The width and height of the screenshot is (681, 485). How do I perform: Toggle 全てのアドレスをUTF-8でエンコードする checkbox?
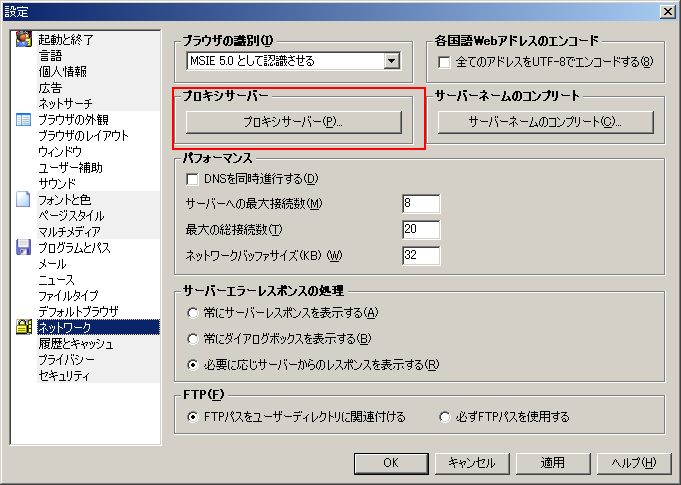click(x=445, y=62)
